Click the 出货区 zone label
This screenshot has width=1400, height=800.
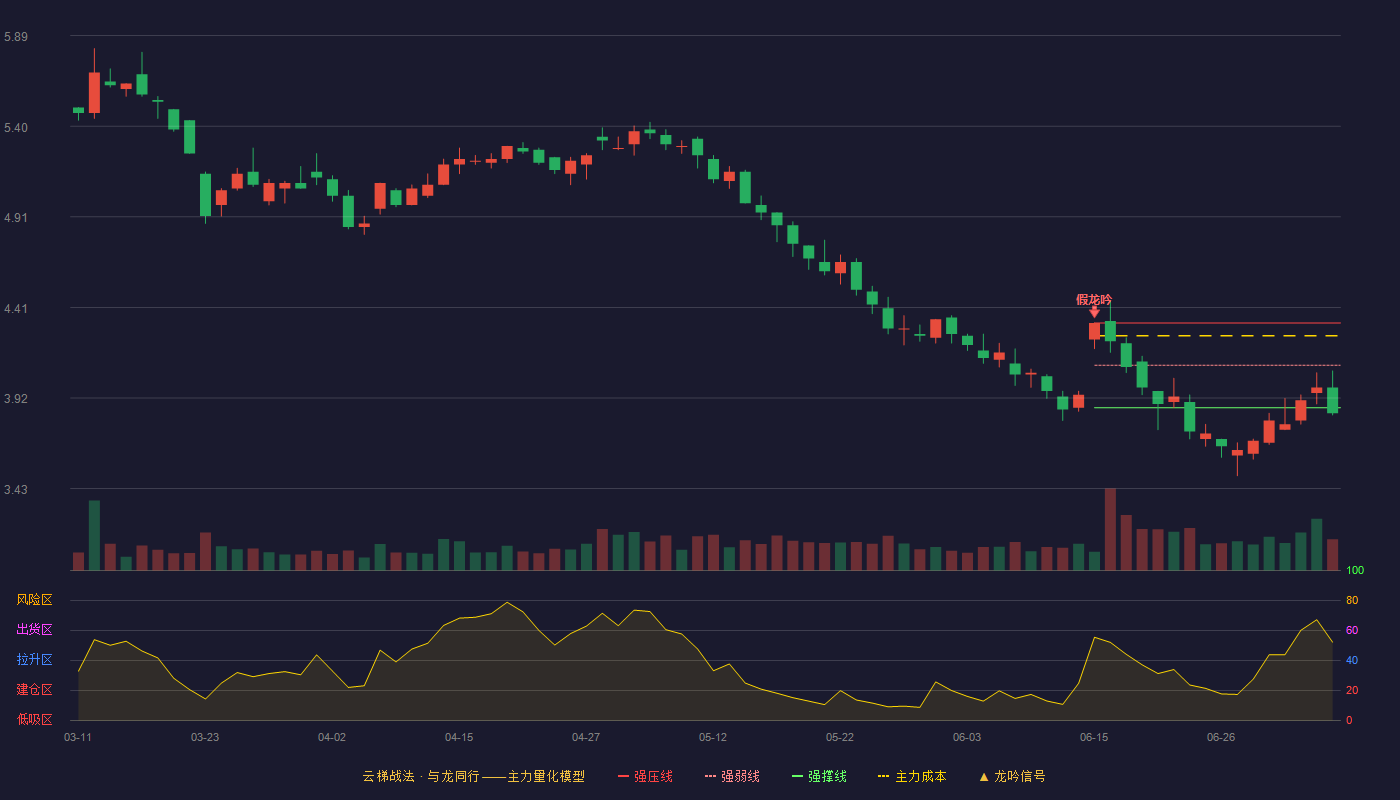point(34,630)
